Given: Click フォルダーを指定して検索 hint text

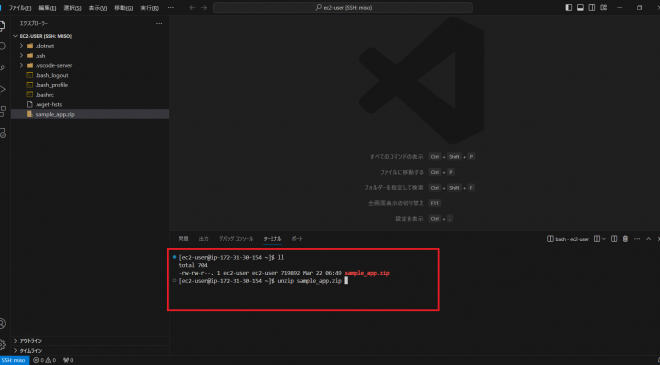Looking at the screenshot, I should click(394, 188).
